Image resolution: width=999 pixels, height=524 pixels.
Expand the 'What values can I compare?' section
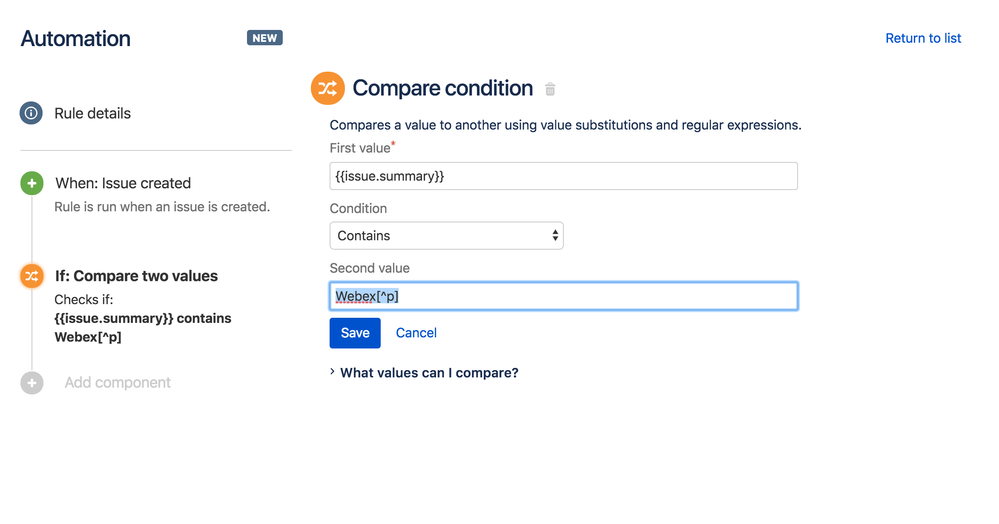coord(428,373)
